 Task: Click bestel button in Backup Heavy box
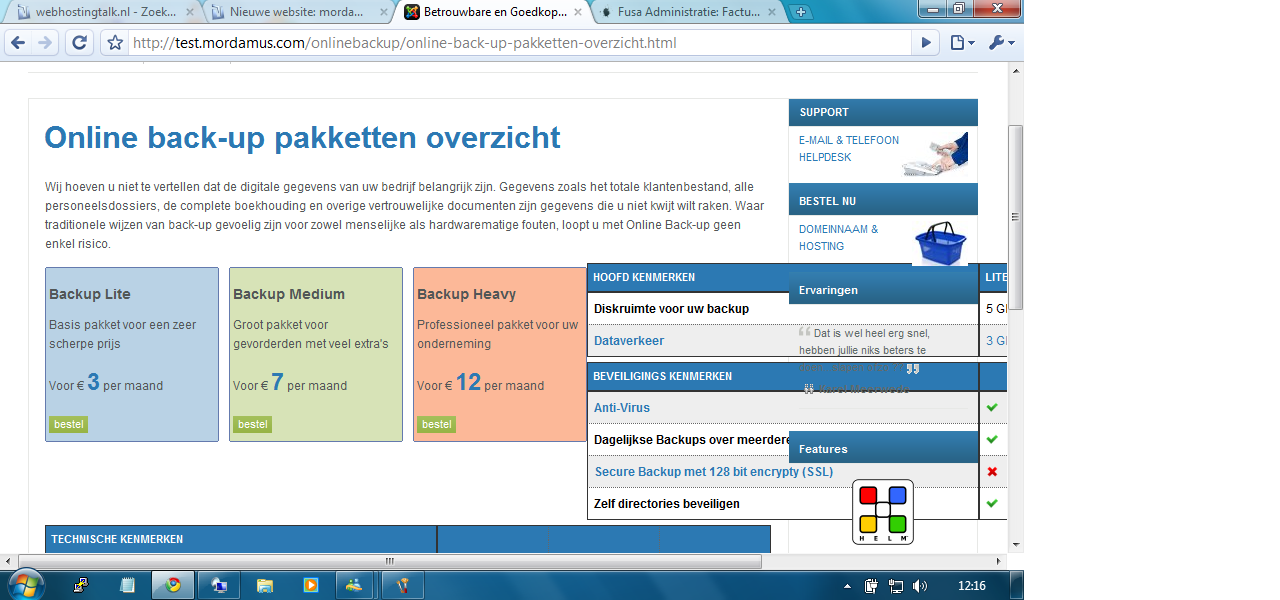tap(437, 424)
